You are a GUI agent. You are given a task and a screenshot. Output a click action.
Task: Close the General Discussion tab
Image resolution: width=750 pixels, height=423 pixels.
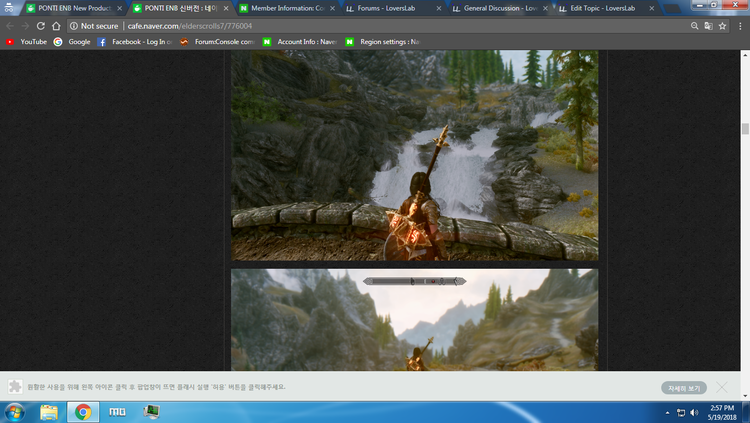(x=545, y=8)
